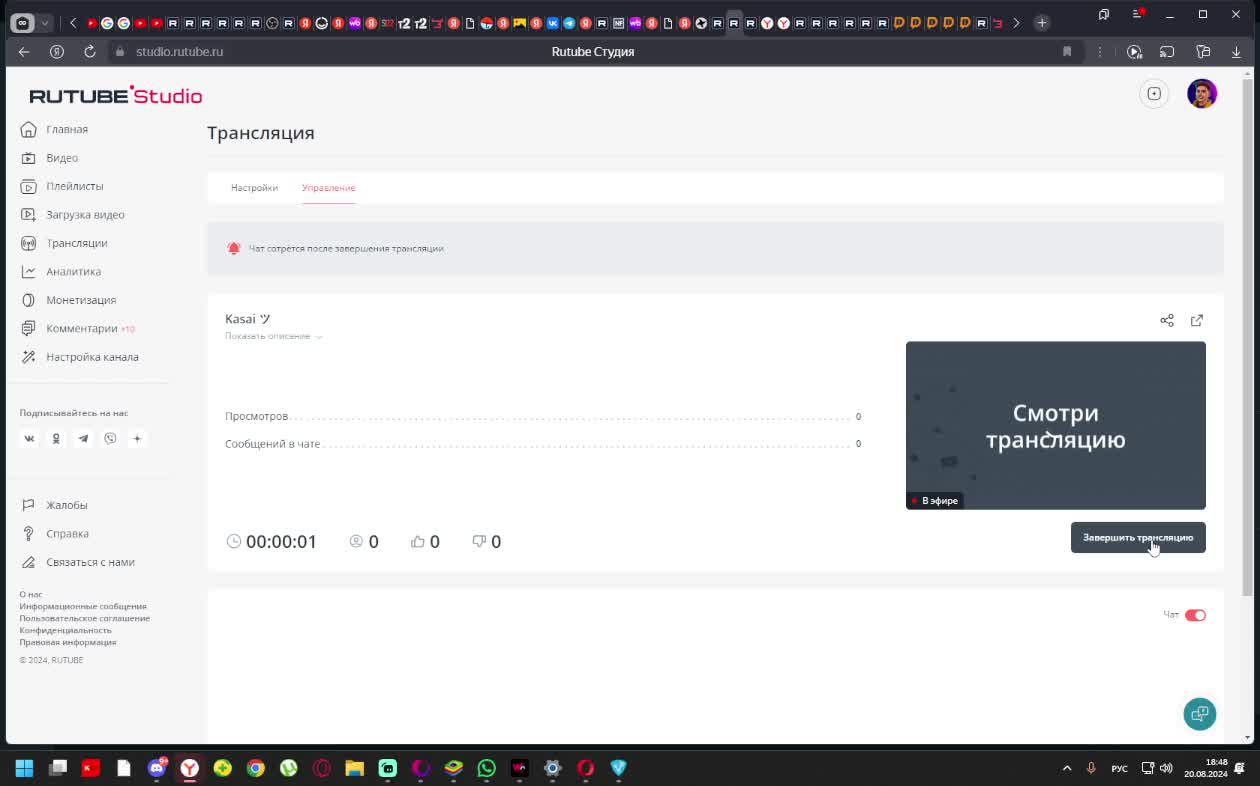The image size is (1260, 786).
Task: Open the user profile avatar
Action: click(x=1202, y=94)
